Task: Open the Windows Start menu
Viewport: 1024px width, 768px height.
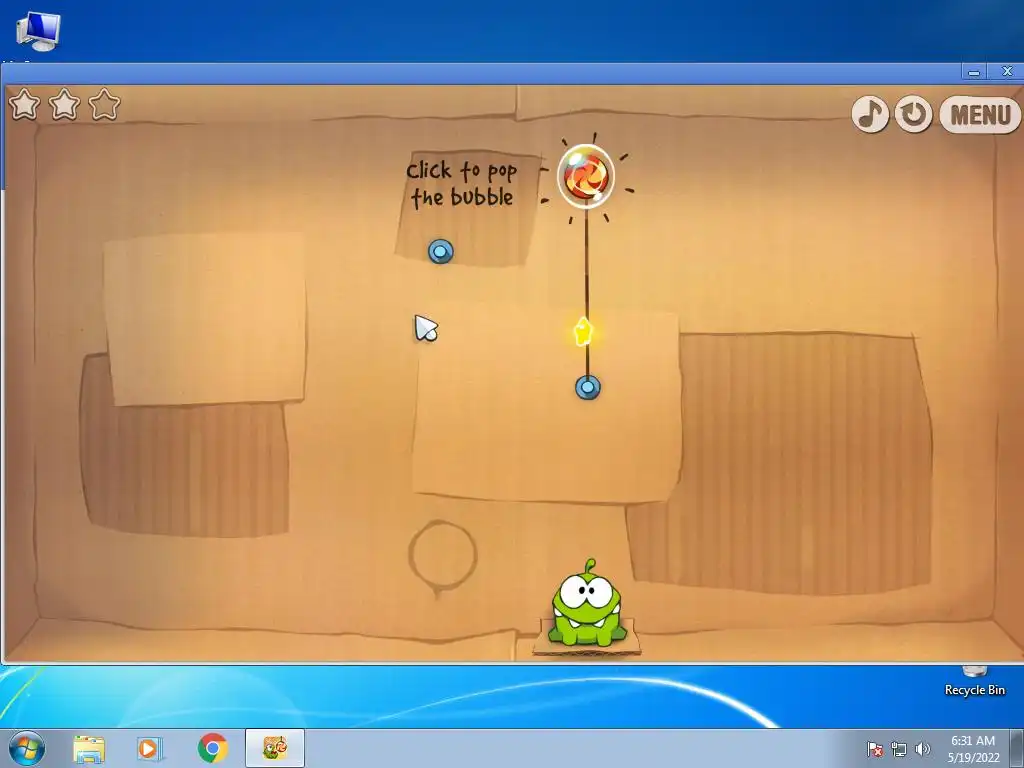Action: pos(27,748)
